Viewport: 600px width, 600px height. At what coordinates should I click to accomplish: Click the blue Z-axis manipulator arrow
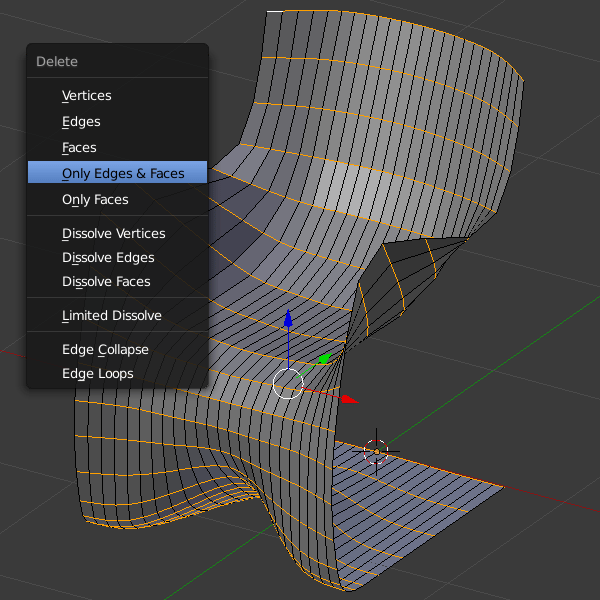(x=288, y=320)
